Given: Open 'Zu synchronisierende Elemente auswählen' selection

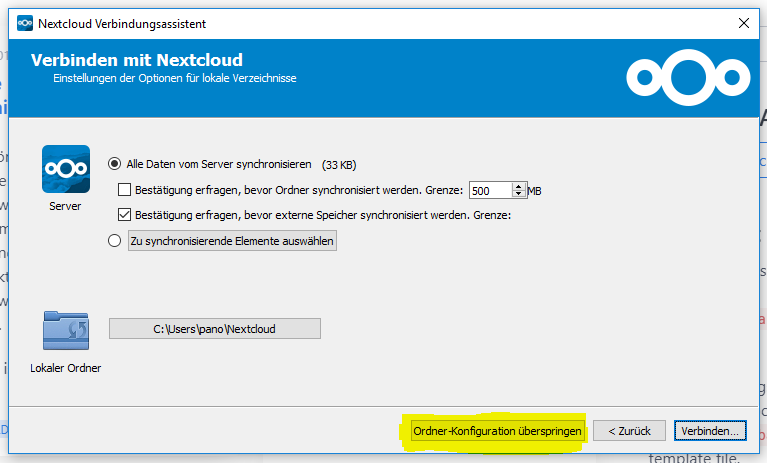Looking at the screenshot, I should (232, 241).
